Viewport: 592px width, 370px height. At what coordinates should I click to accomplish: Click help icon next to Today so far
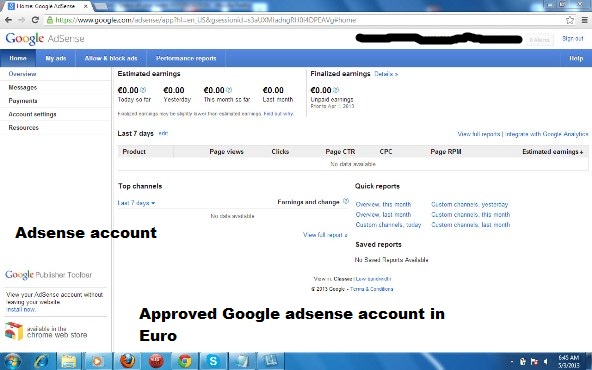tap(143, 90)
